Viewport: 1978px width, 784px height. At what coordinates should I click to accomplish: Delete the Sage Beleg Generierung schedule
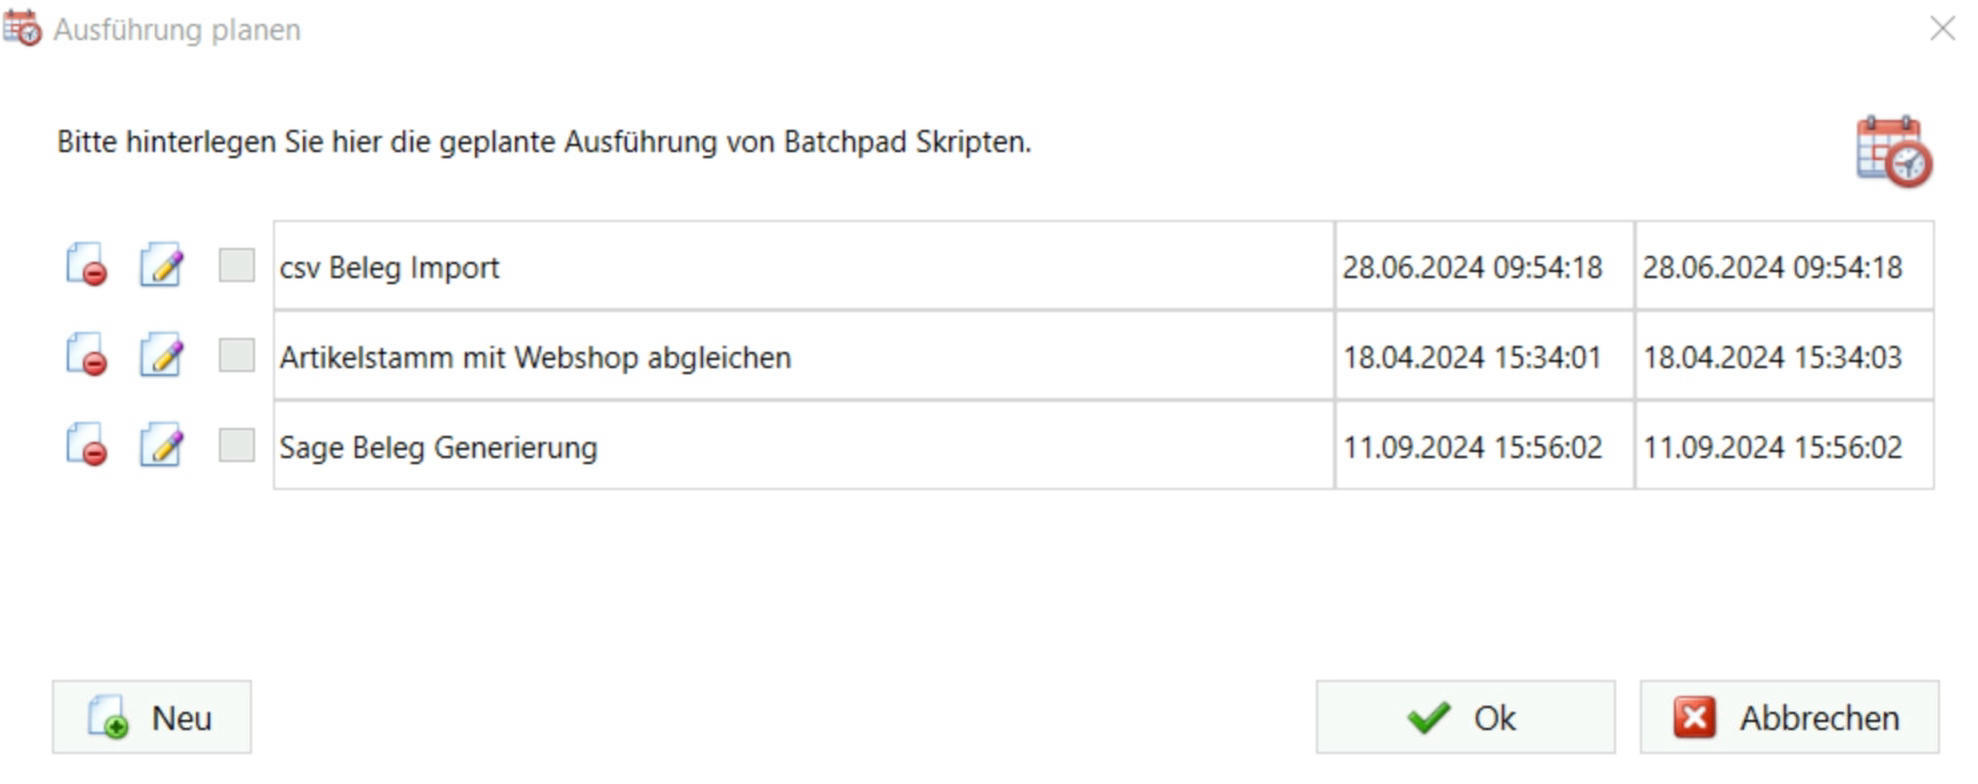tap(86, 446)
